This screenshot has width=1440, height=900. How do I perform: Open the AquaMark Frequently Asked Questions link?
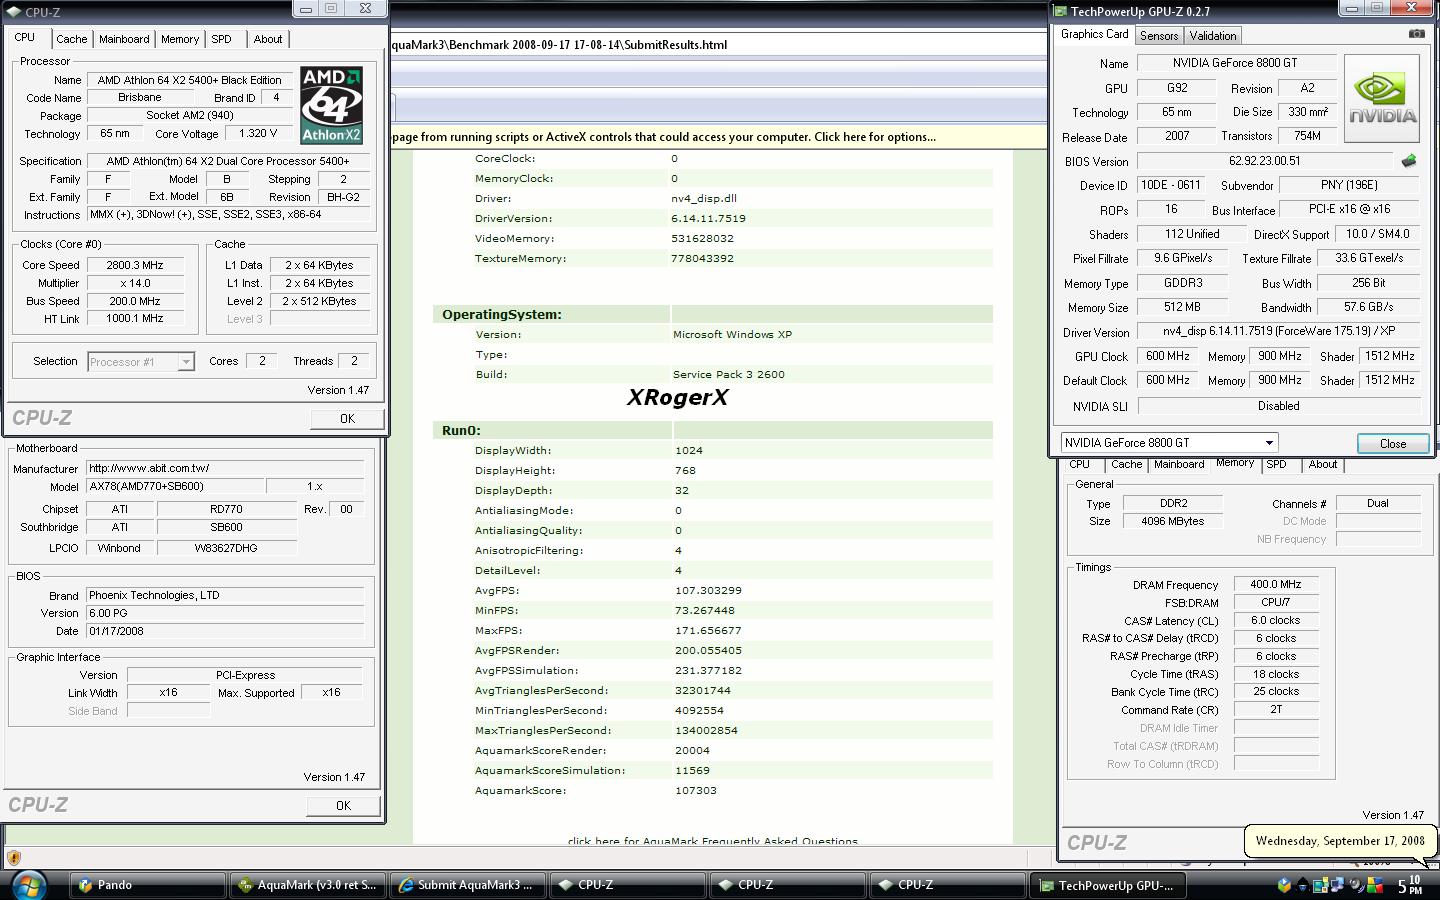pos(713,840)
